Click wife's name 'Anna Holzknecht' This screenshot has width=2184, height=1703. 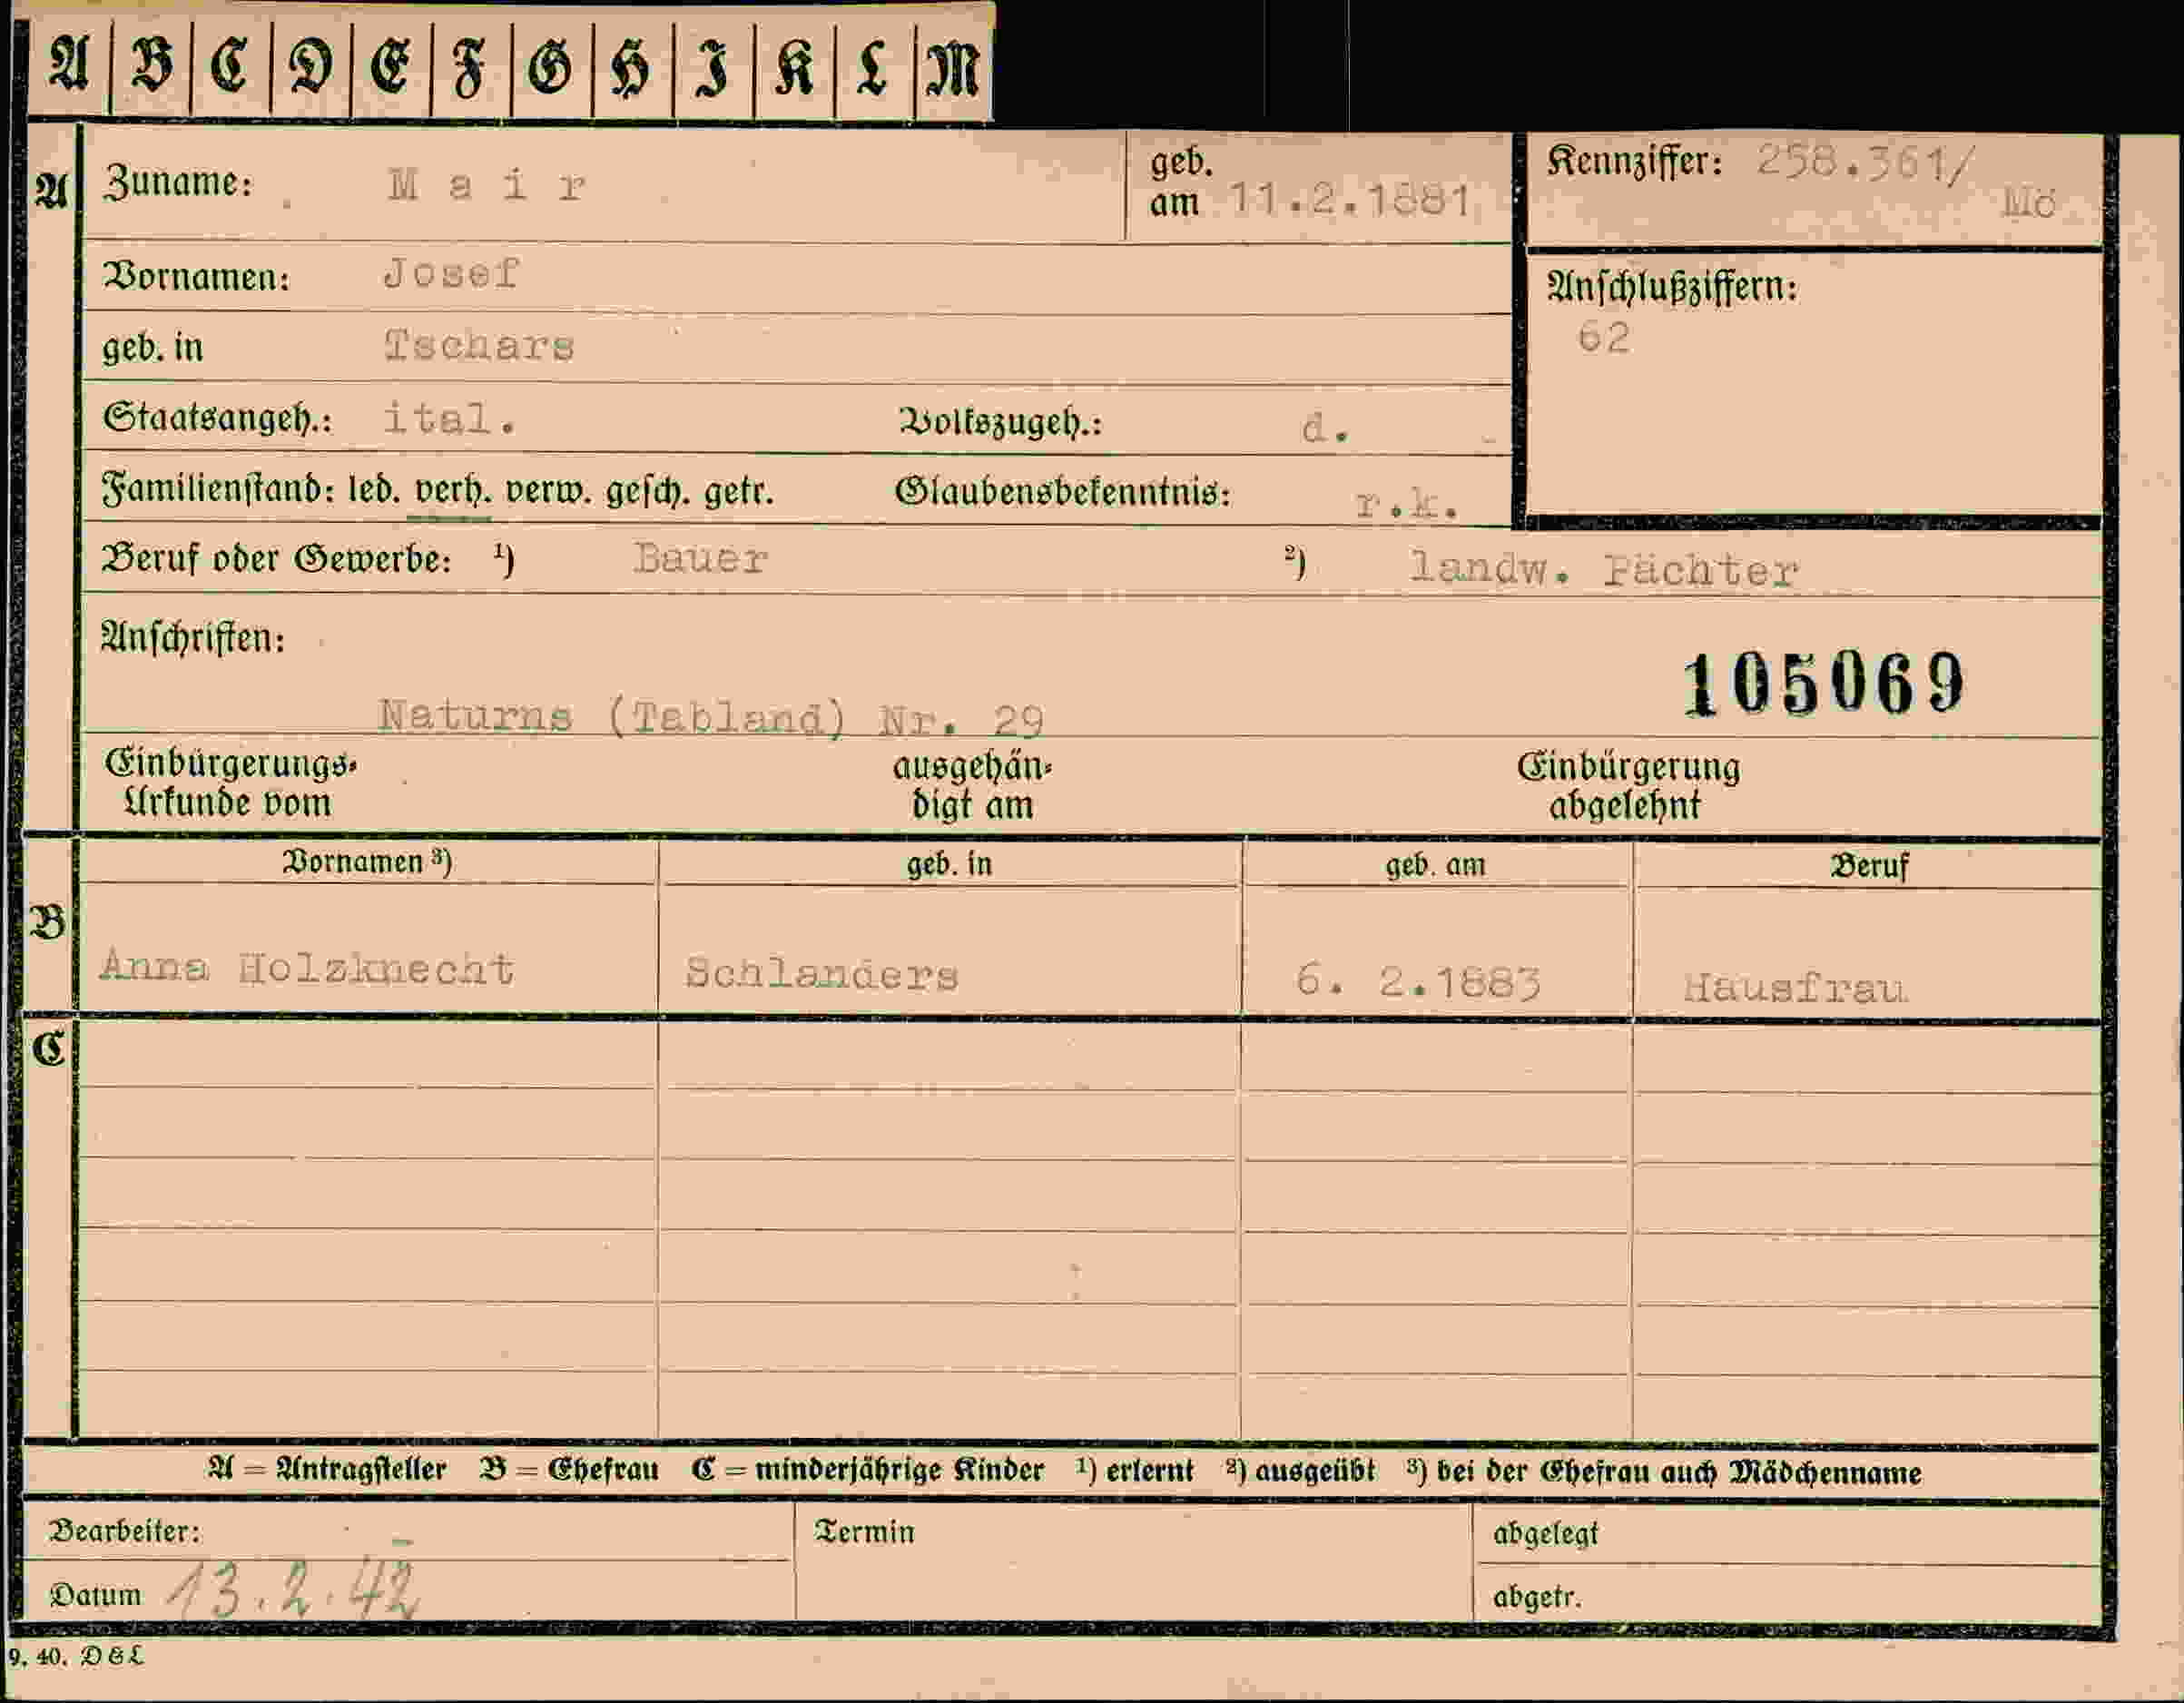click(307, 968)
